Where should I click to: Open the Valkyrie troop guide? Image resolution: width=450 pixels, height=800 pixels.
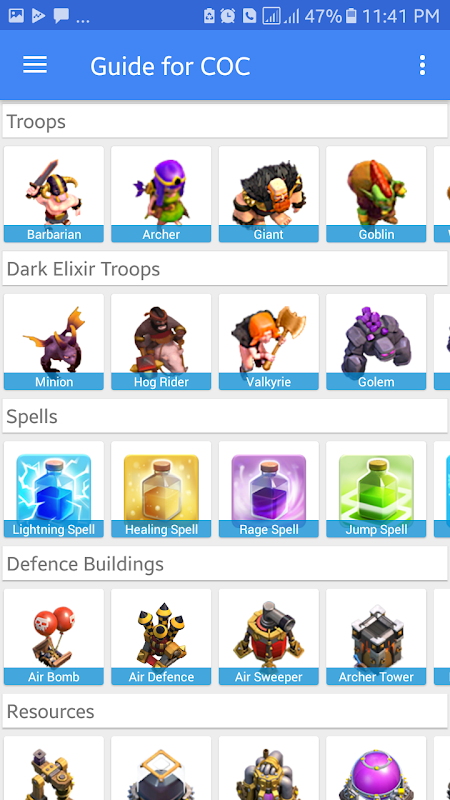point(269,342)
